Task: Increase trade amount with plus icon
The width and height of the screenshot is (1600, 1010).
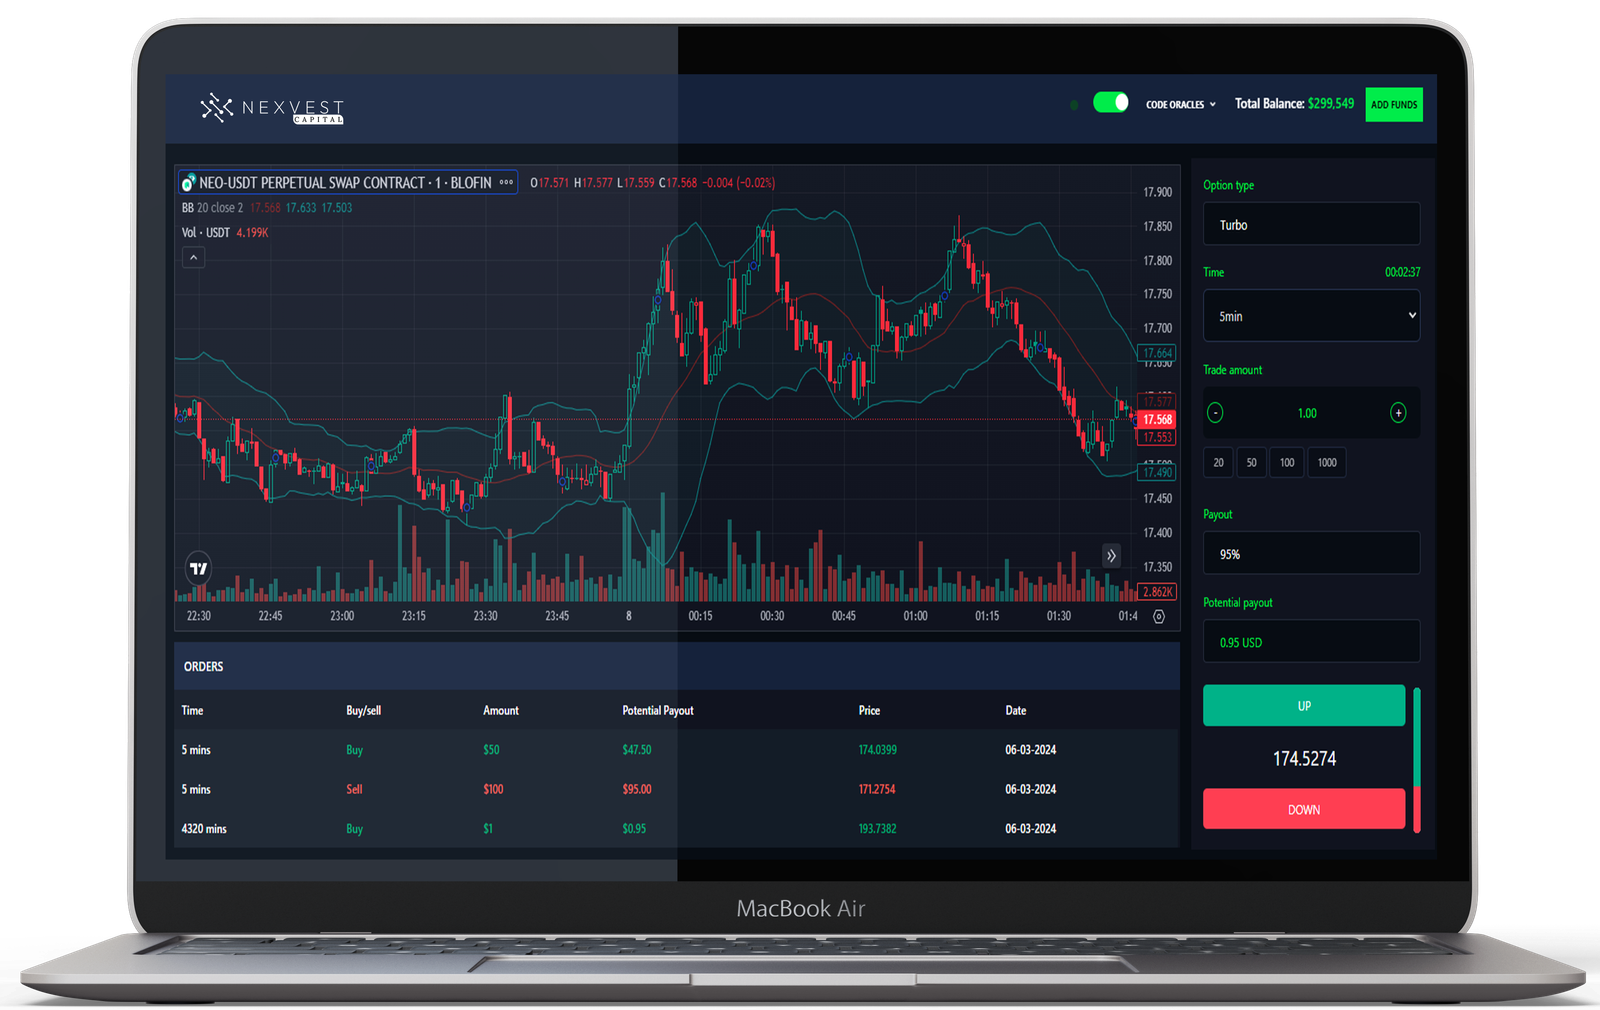Action: [1398, 413]
